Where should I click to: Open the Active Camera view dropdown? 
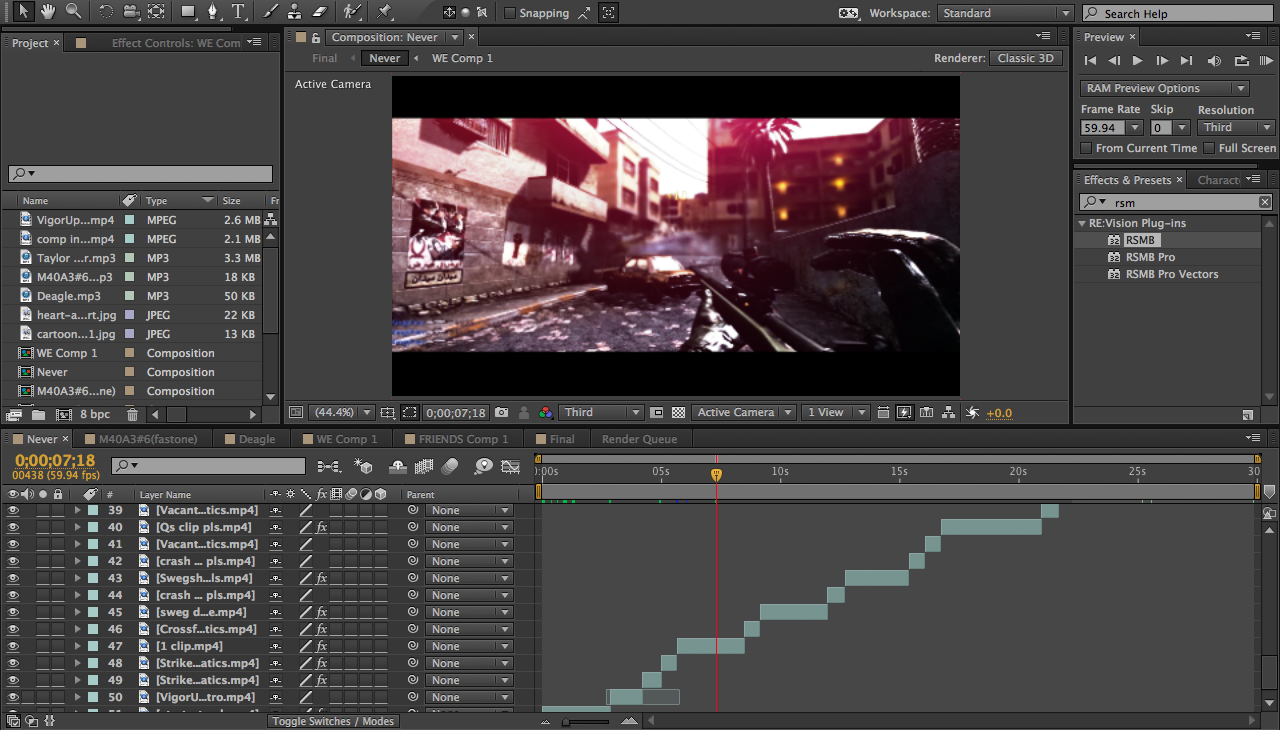745,412
